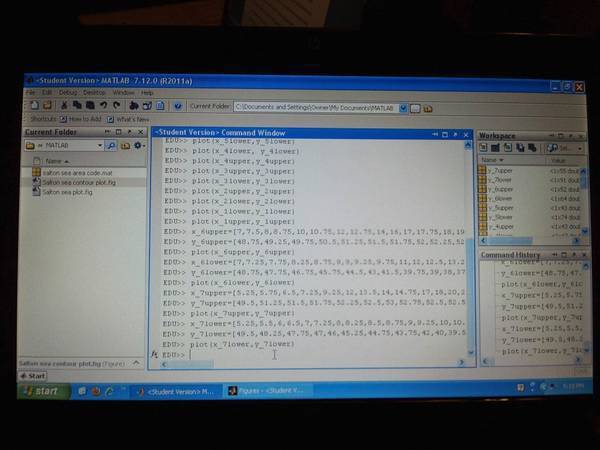This screenshot has height=450, width=600.
Task: Open GUIDE from the main toolbar
Action: tap(147, 106)
